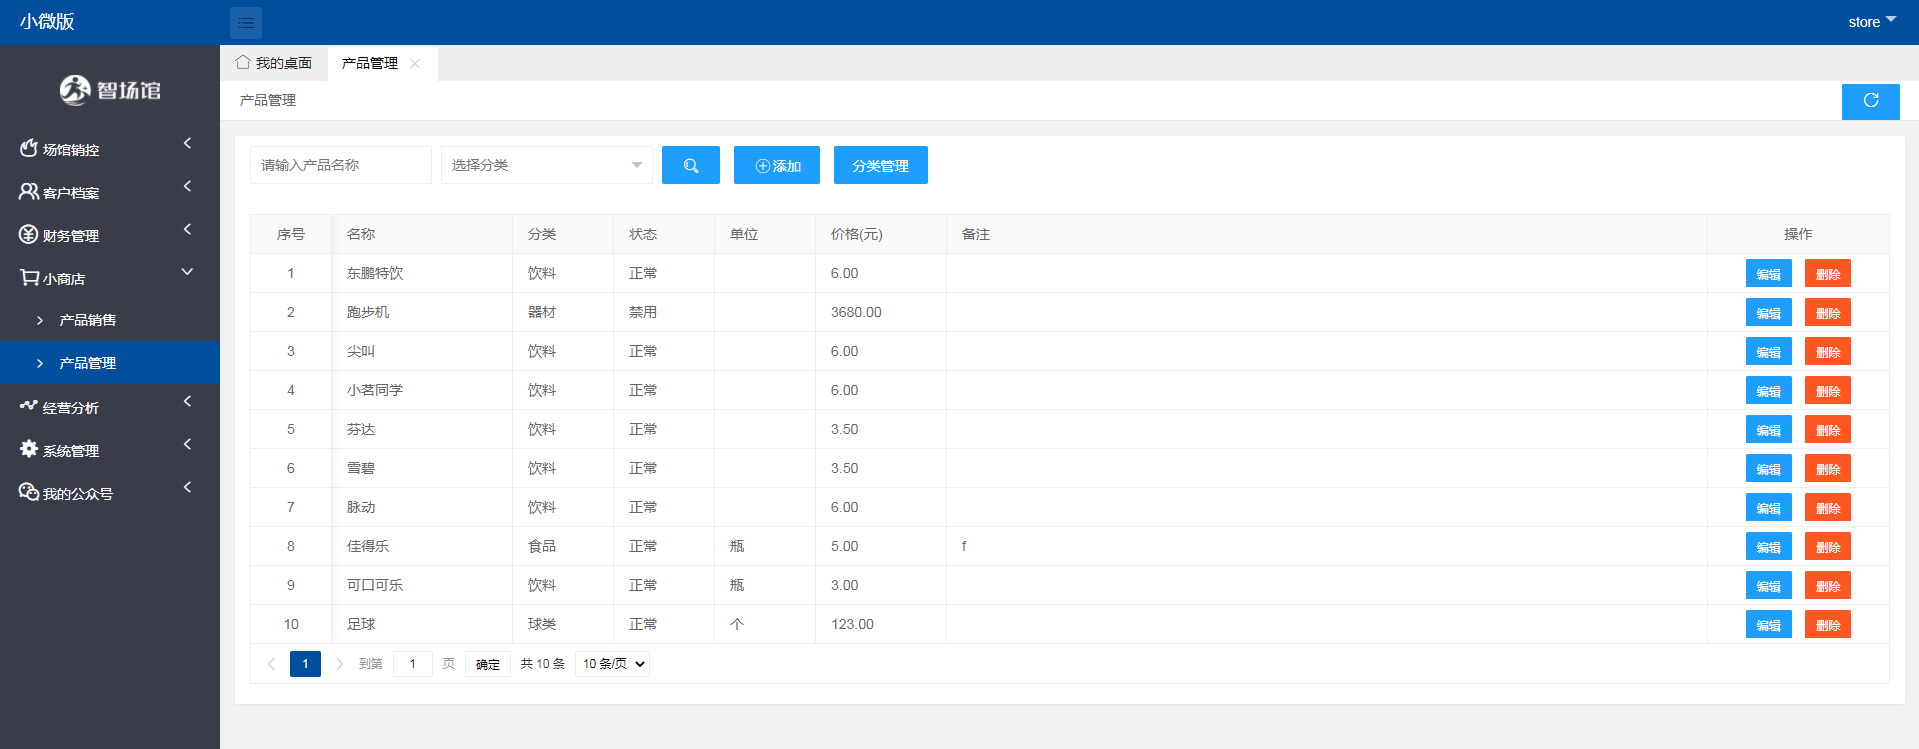The image size is (1919, 749).
Task: Click the refresh icon button
Action: pos(1870,101)
